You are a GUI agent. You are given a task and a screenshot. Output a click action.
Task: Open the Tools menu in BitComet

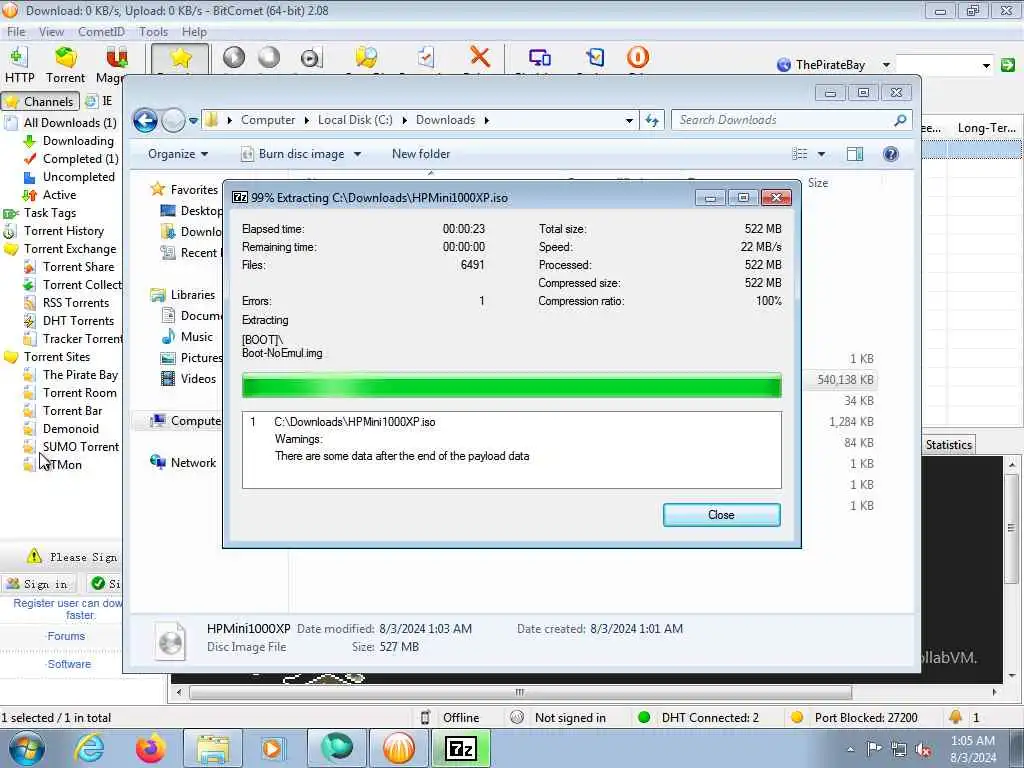point(153,31)
